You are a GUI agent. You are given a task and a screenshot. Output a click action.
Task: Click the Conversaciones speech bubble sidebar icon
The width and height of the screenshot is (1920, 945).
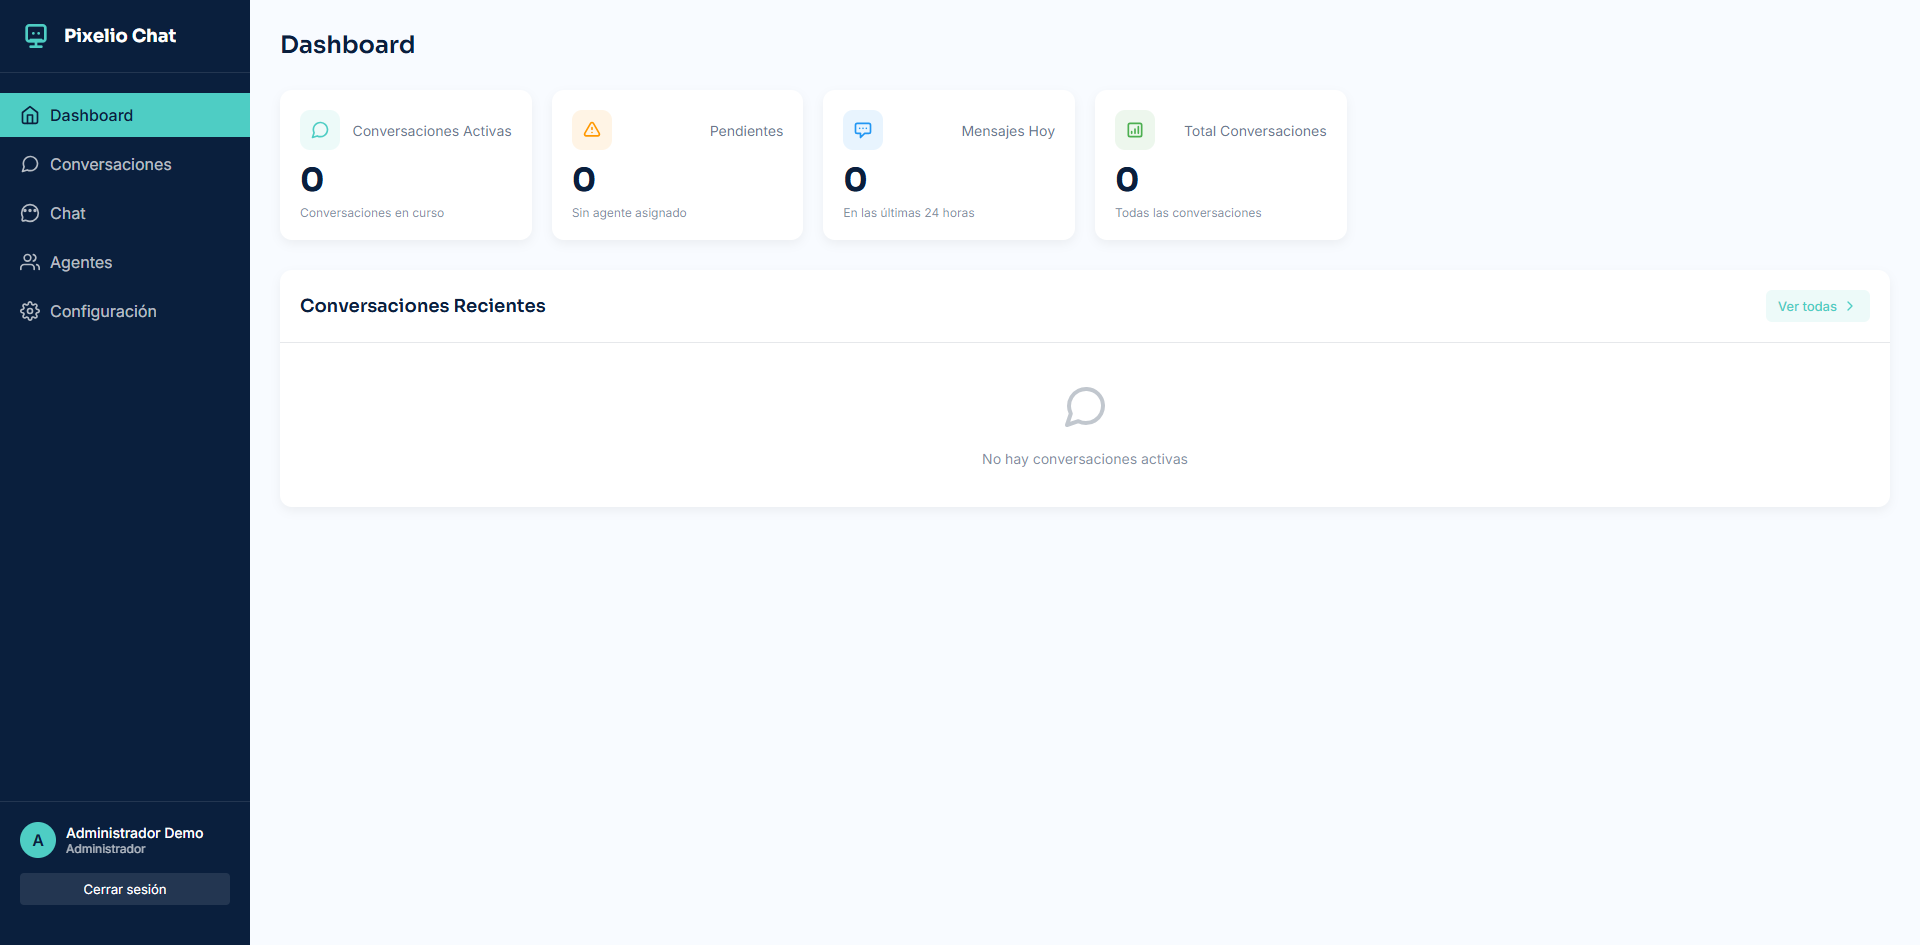30,164
